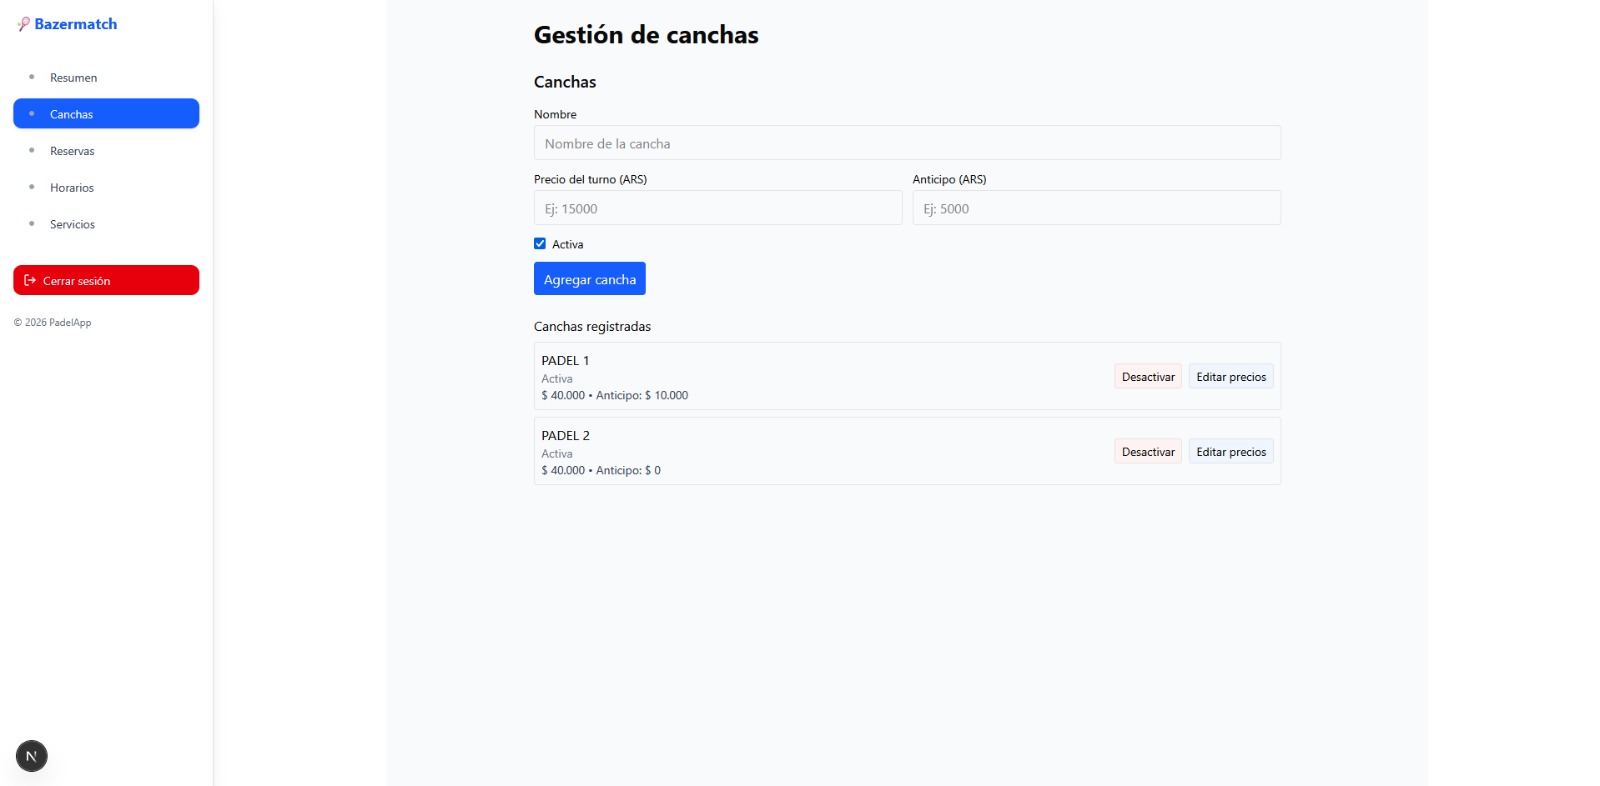Open the Resumen menu item
This screenshot has width=1600, height=786.
pos(74,78)
